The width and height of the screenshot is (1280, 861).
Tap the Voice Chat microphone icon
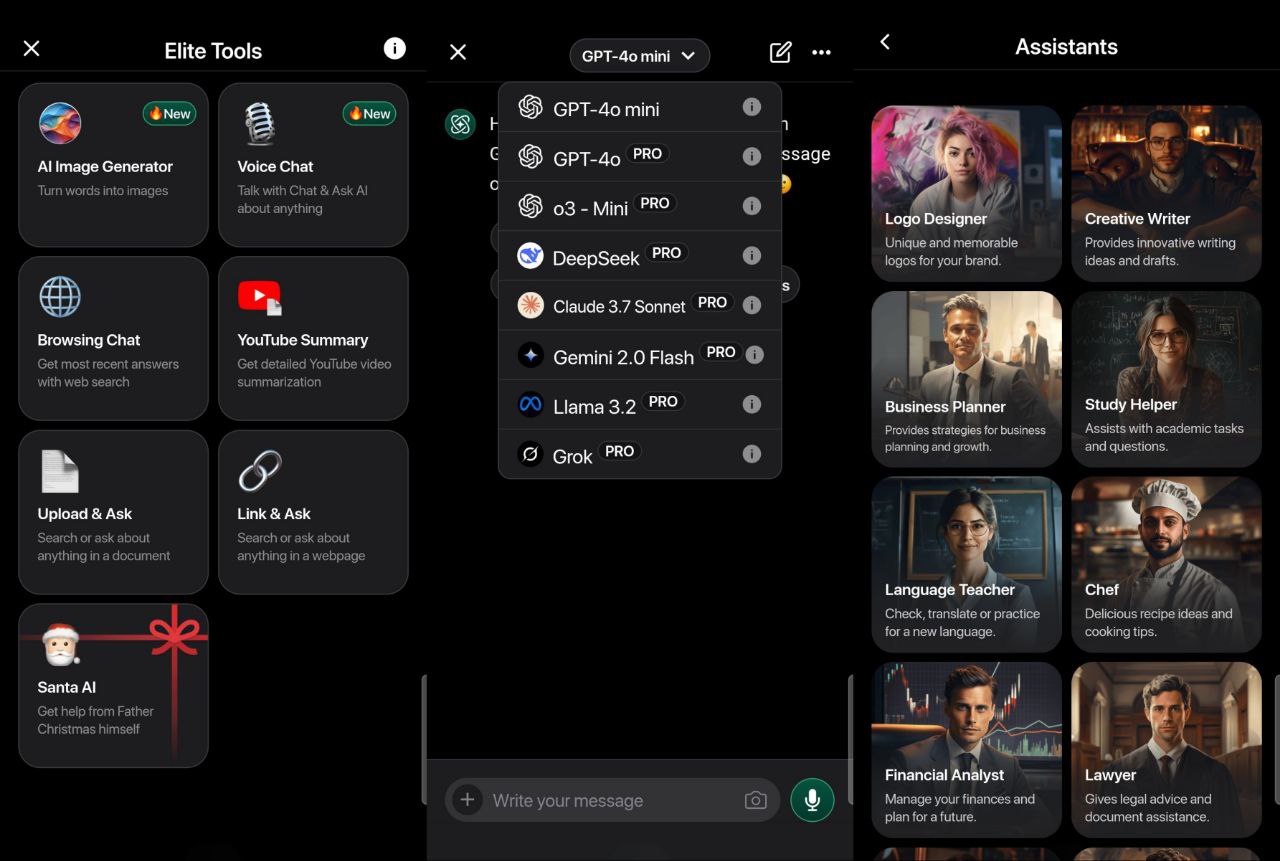click(259, 124)
